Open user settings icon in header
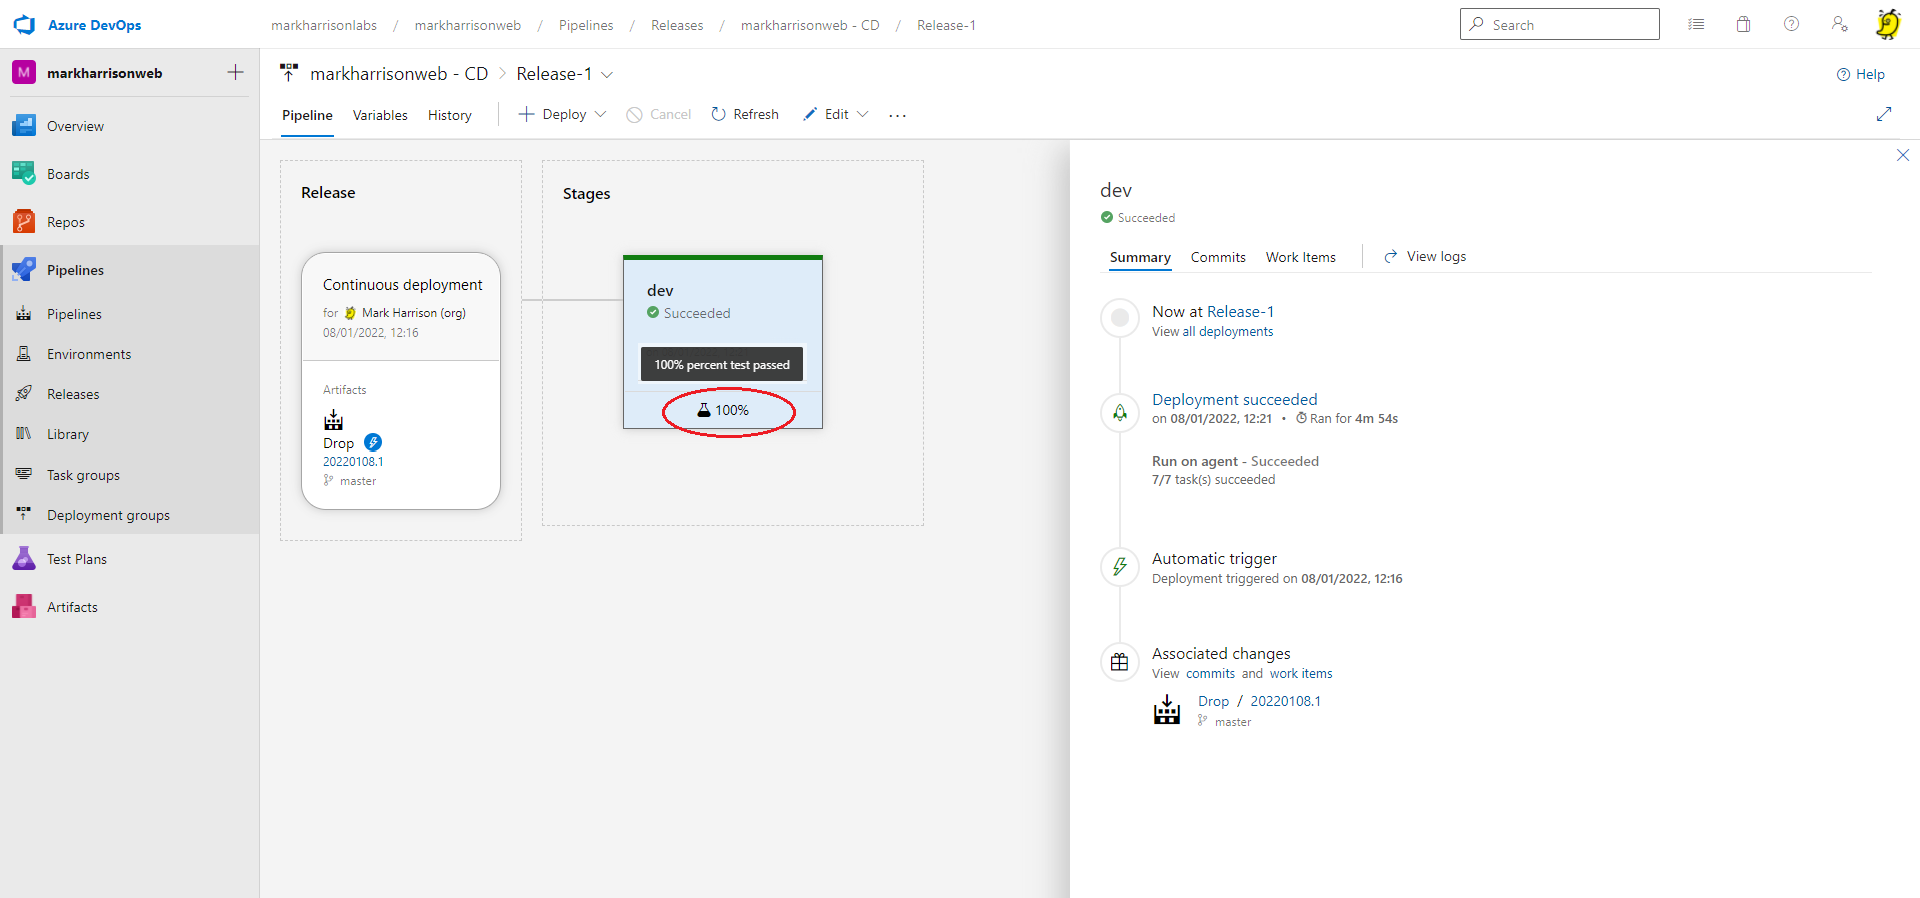Viewport: 1920px width, 898px height. tap(1839, 25)
